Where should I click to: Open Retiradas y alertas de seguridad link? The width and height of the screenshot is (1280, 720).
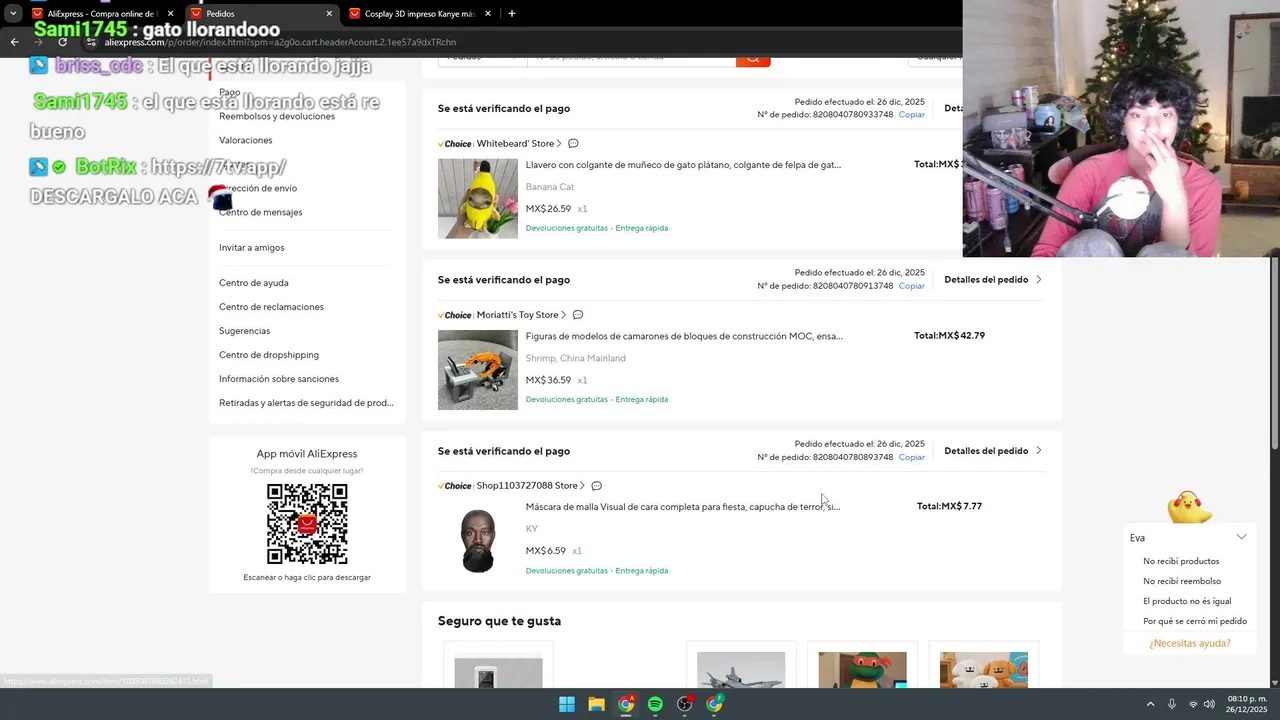click(306, 403)
